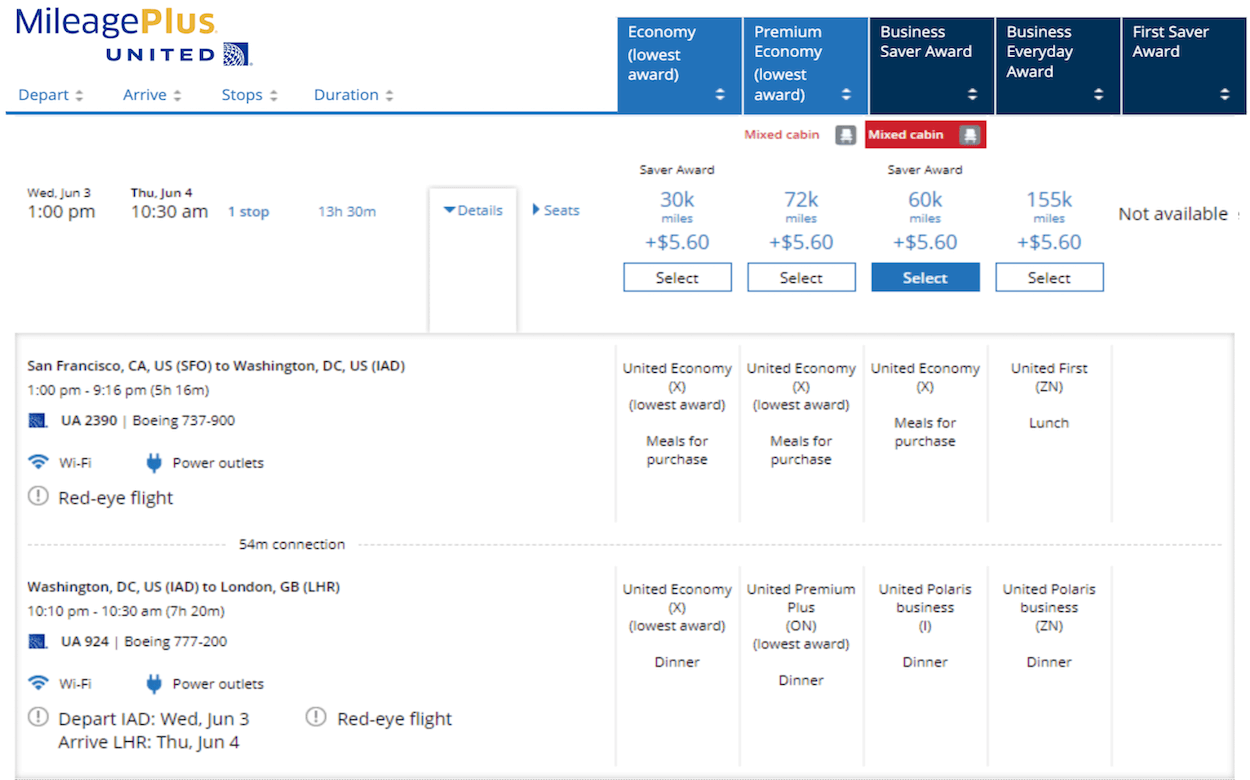Click the Wi-Fi icon for flight UA 924
The image size is (1250, 780).
pyautogui.click(x=38, y=683)
